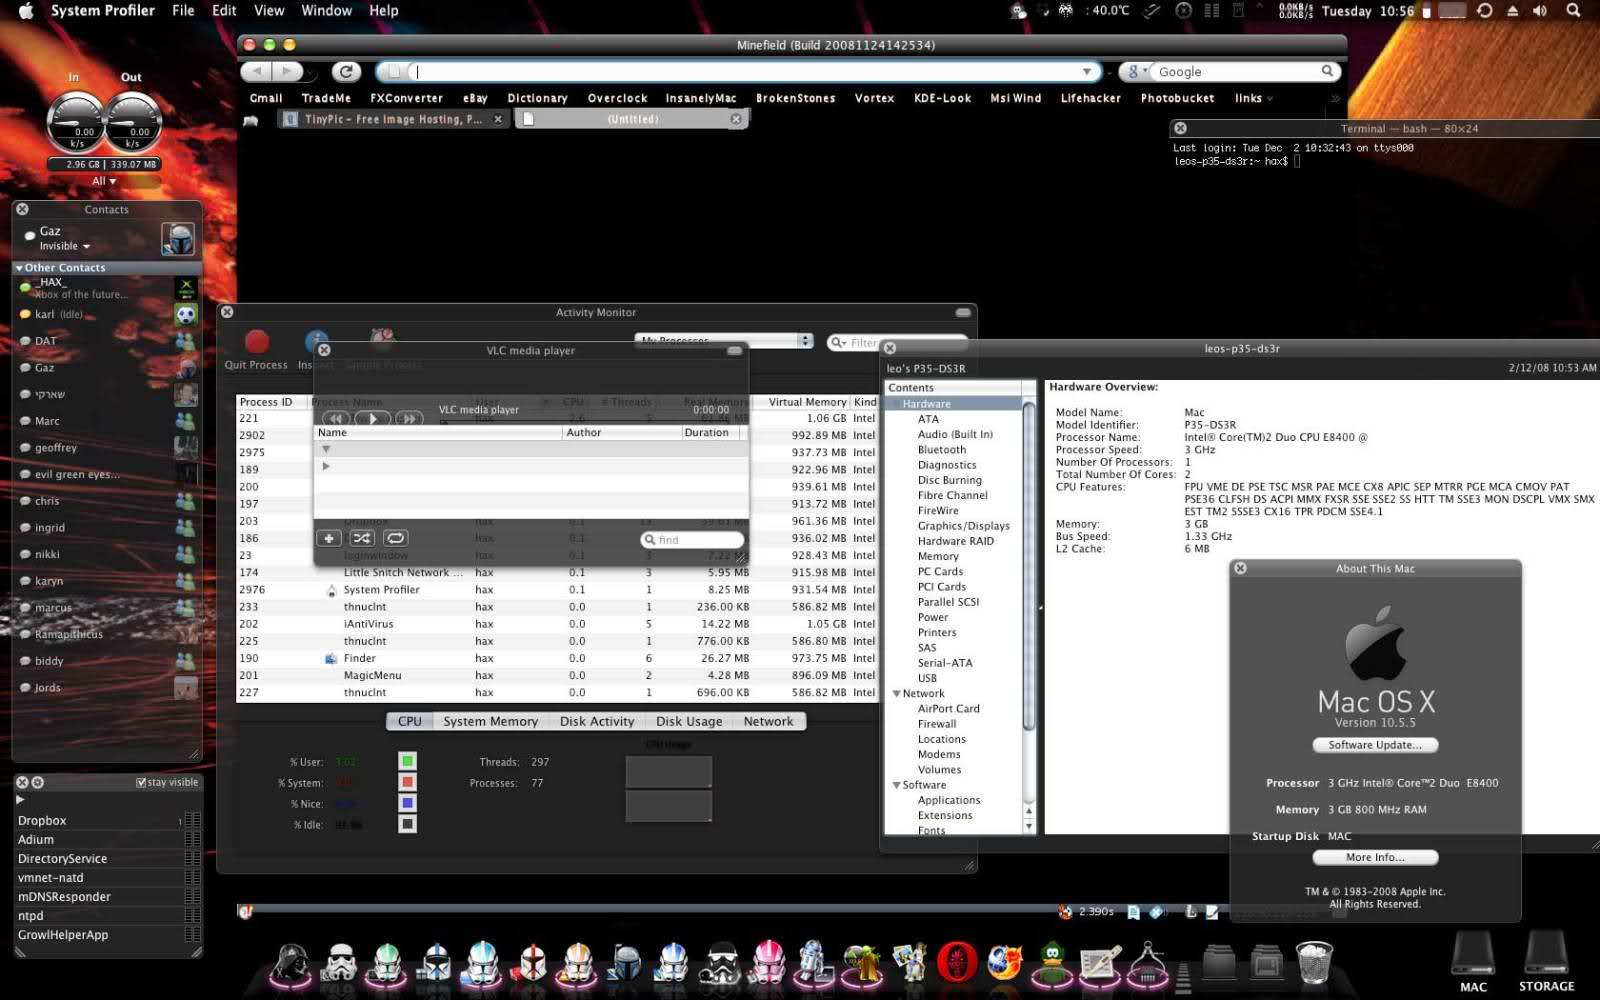Open the URL bar history dropdown arrow

1087,72
